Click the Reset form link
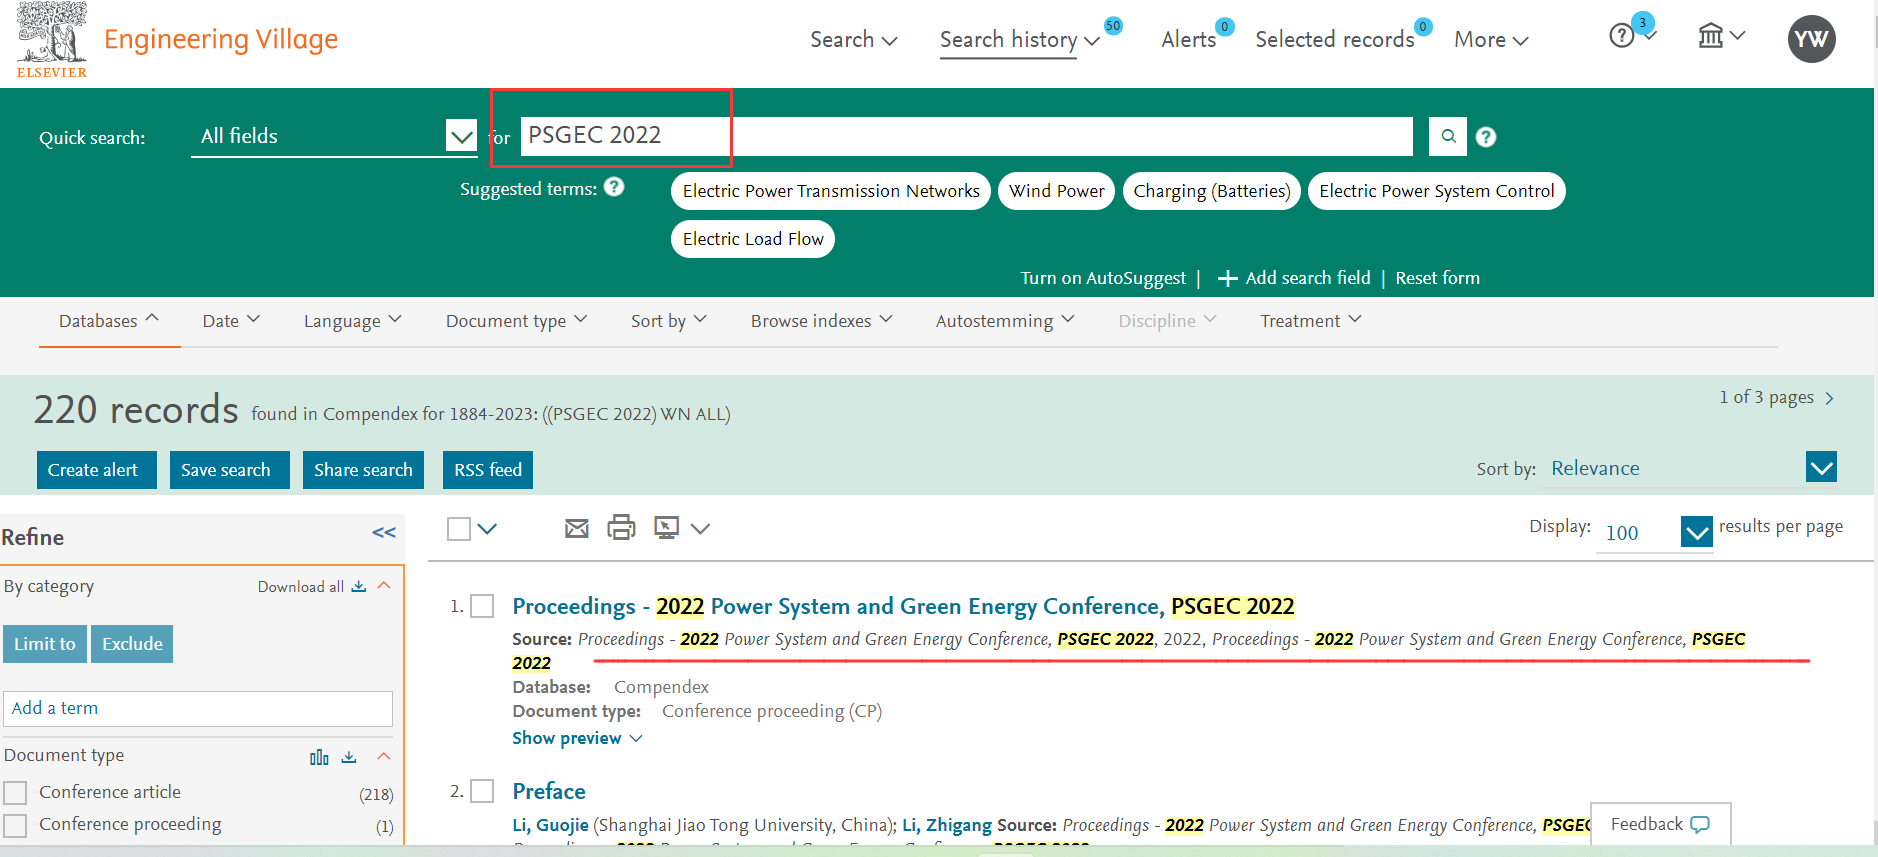The width and height of the screenshot is (1878, 857). click(1437, 278)
